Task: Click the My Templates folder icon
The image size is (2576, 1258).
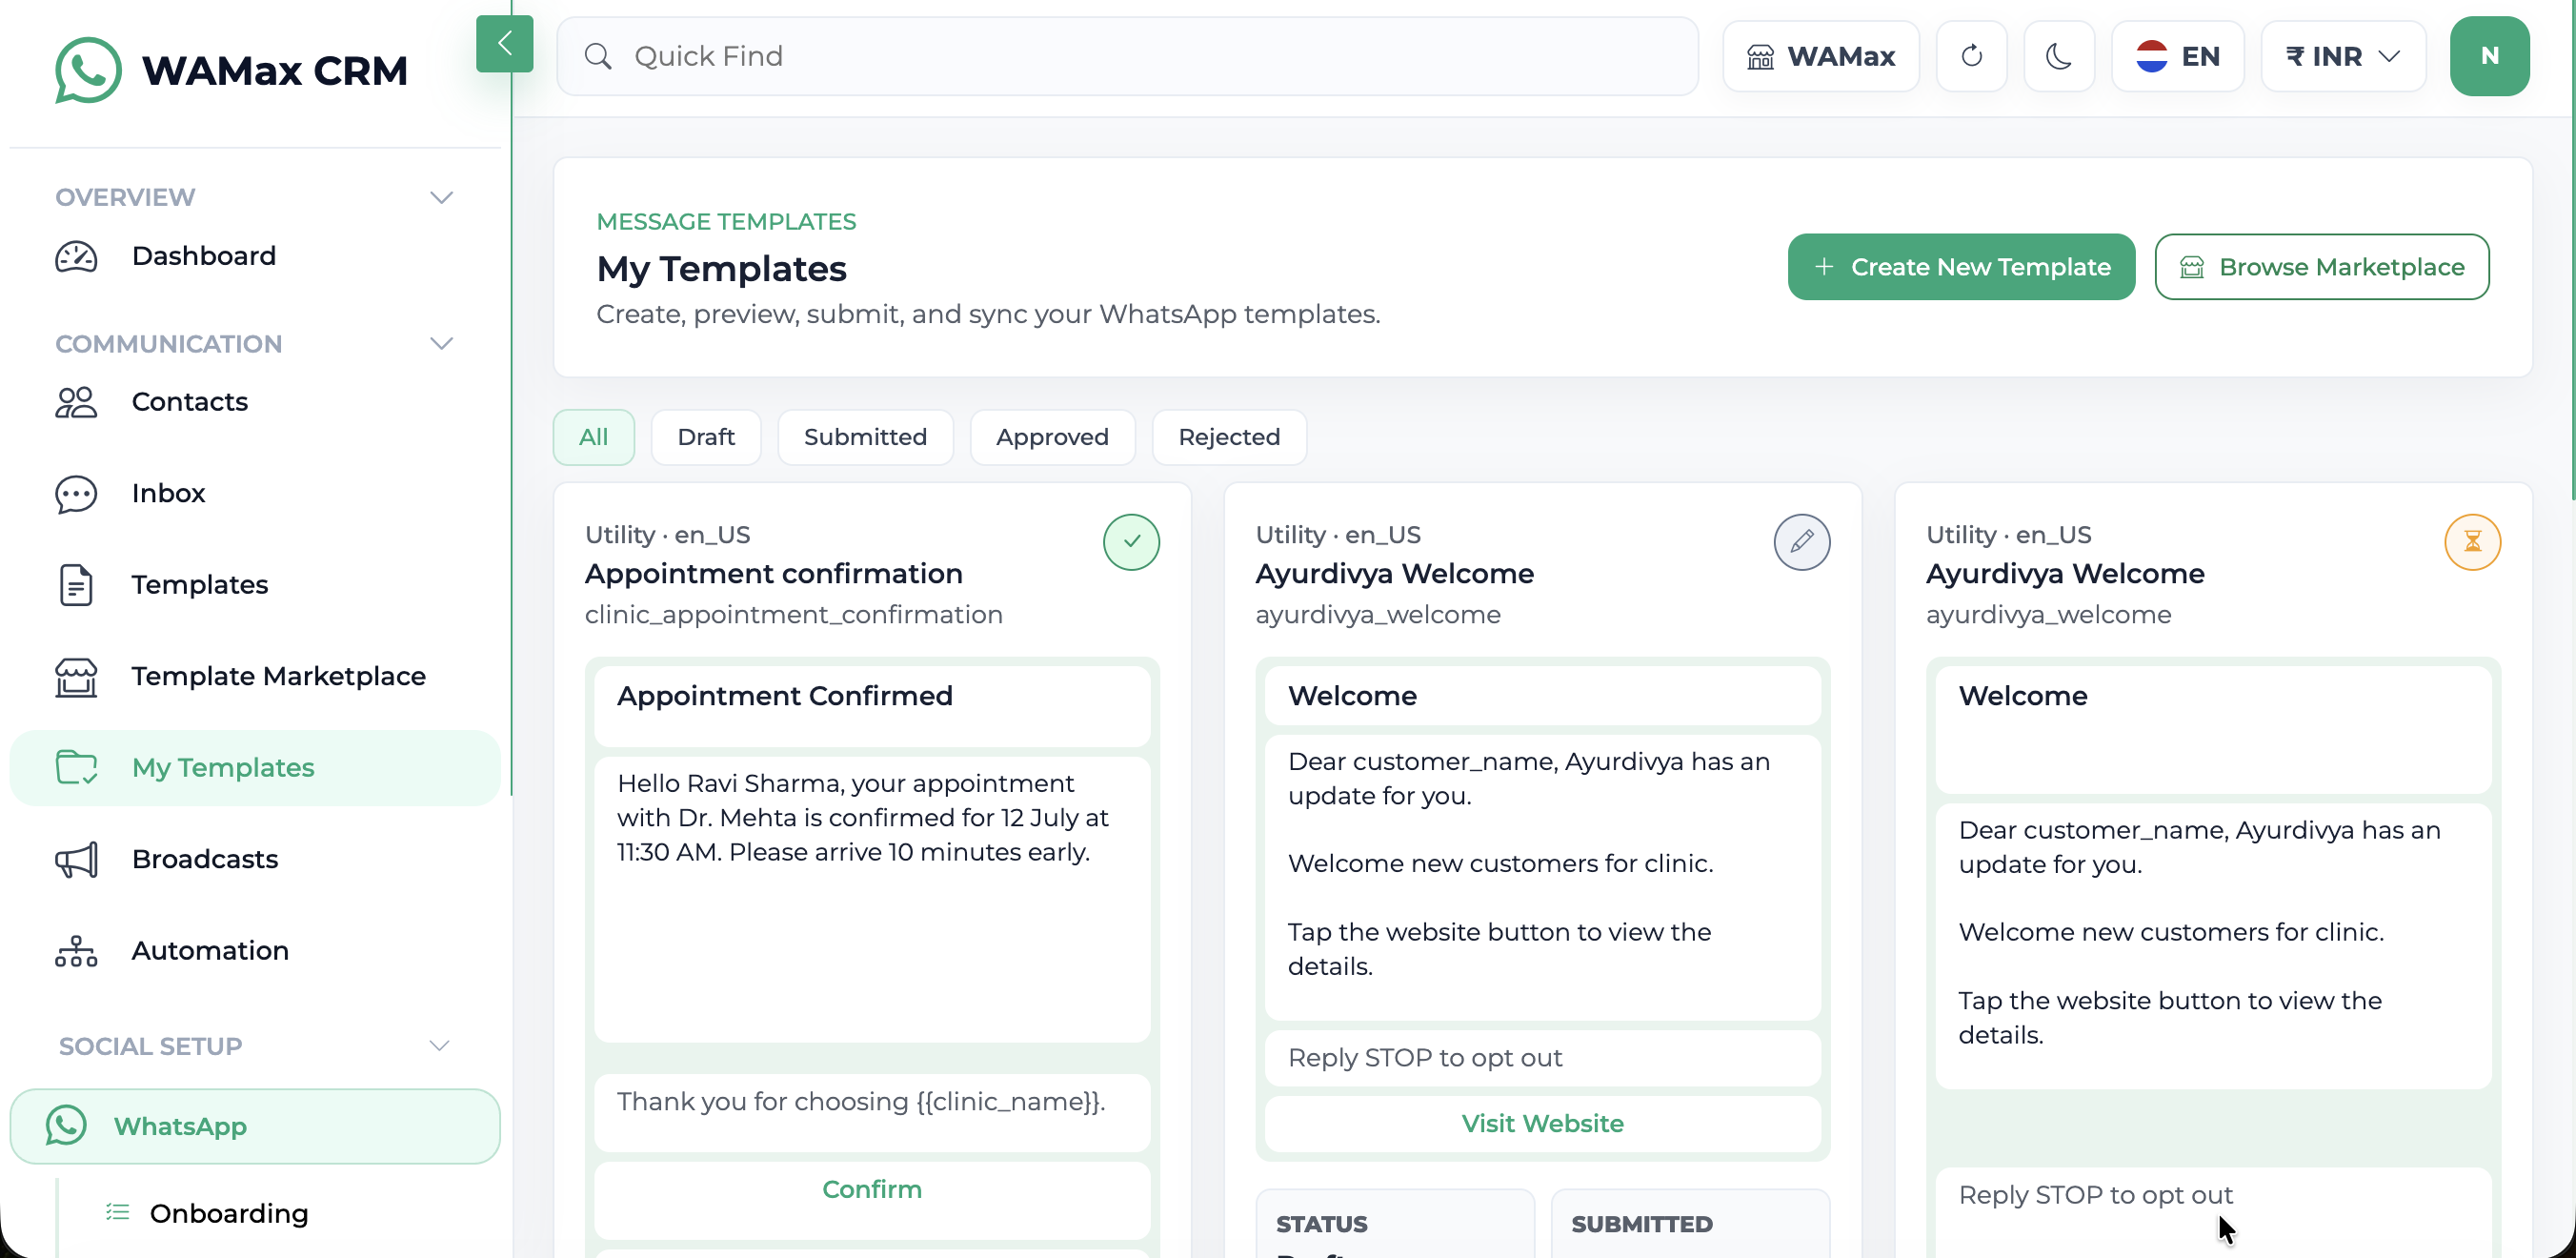Action: [x=76, y=768]
